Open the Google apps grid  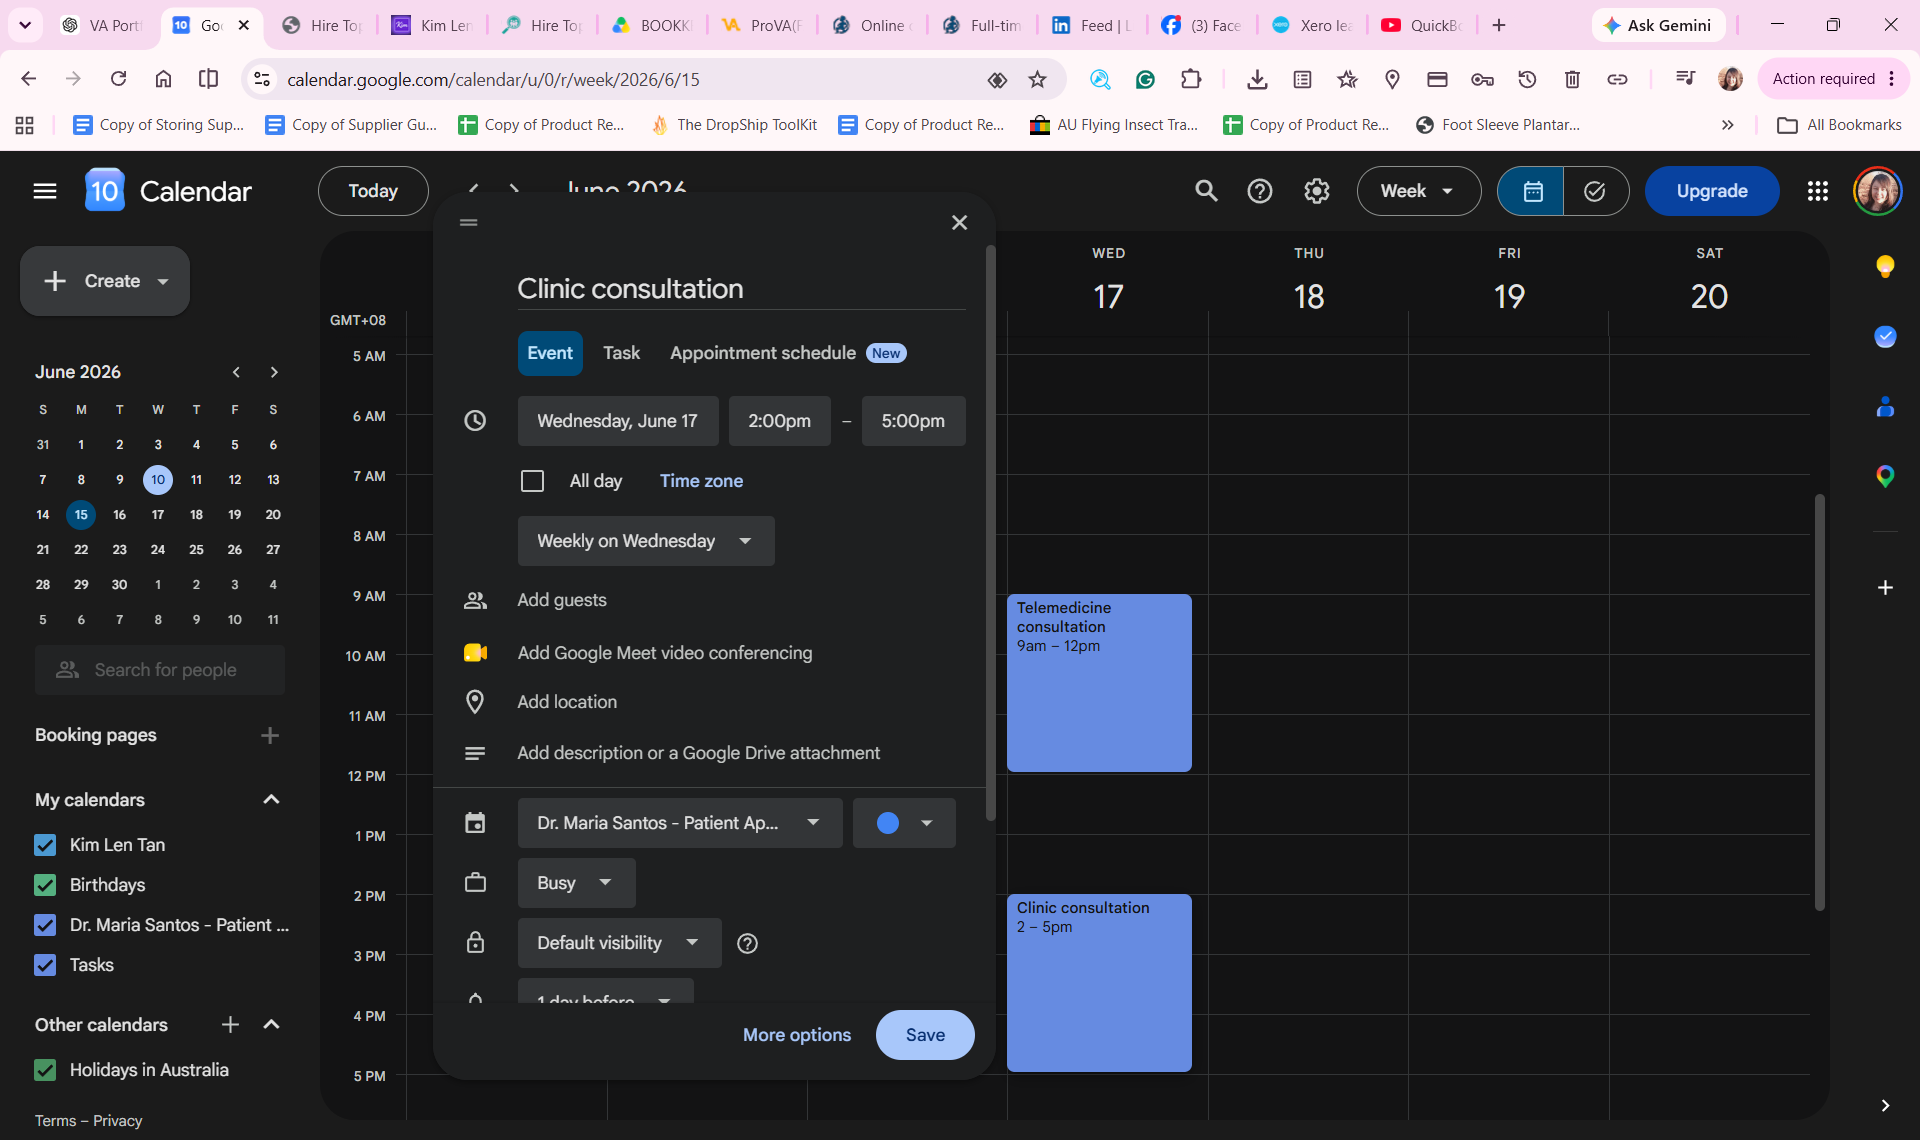tap(1818, 191)
